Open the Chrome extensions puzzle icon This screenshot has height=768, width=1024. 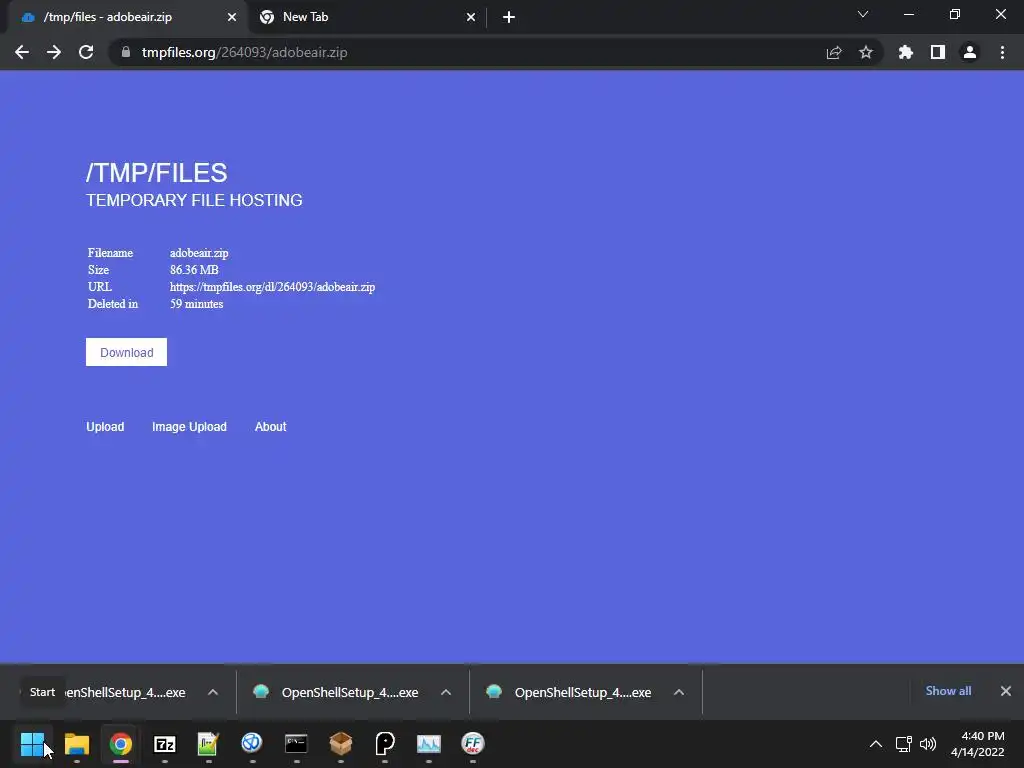click(906, 52)
